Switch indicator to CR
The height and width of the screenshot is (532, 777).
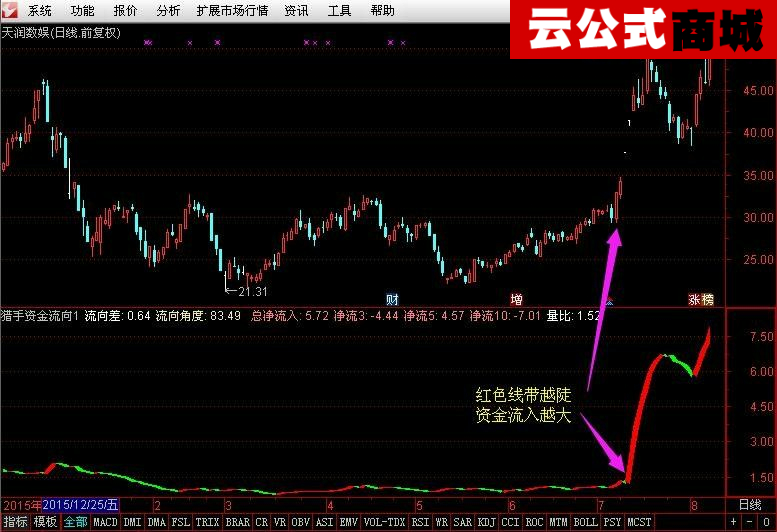[x=262, y=522]
